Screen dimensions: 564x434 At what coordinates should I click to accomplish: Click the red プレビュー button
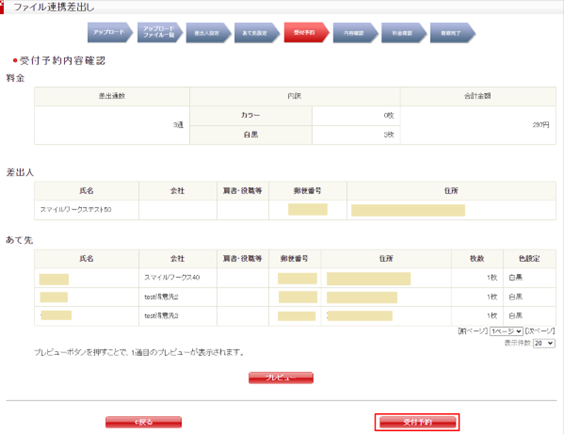tap(281, 378)
